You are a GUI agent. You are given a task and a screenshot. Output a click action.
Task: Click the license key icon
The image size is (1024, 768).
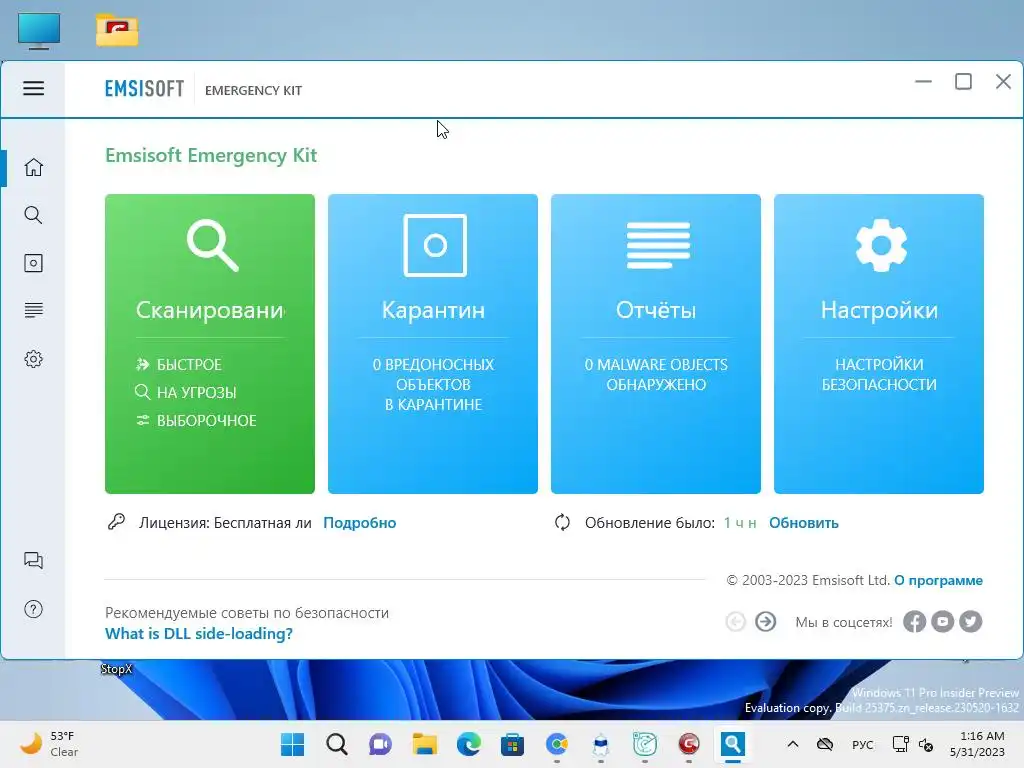(116, 522)
